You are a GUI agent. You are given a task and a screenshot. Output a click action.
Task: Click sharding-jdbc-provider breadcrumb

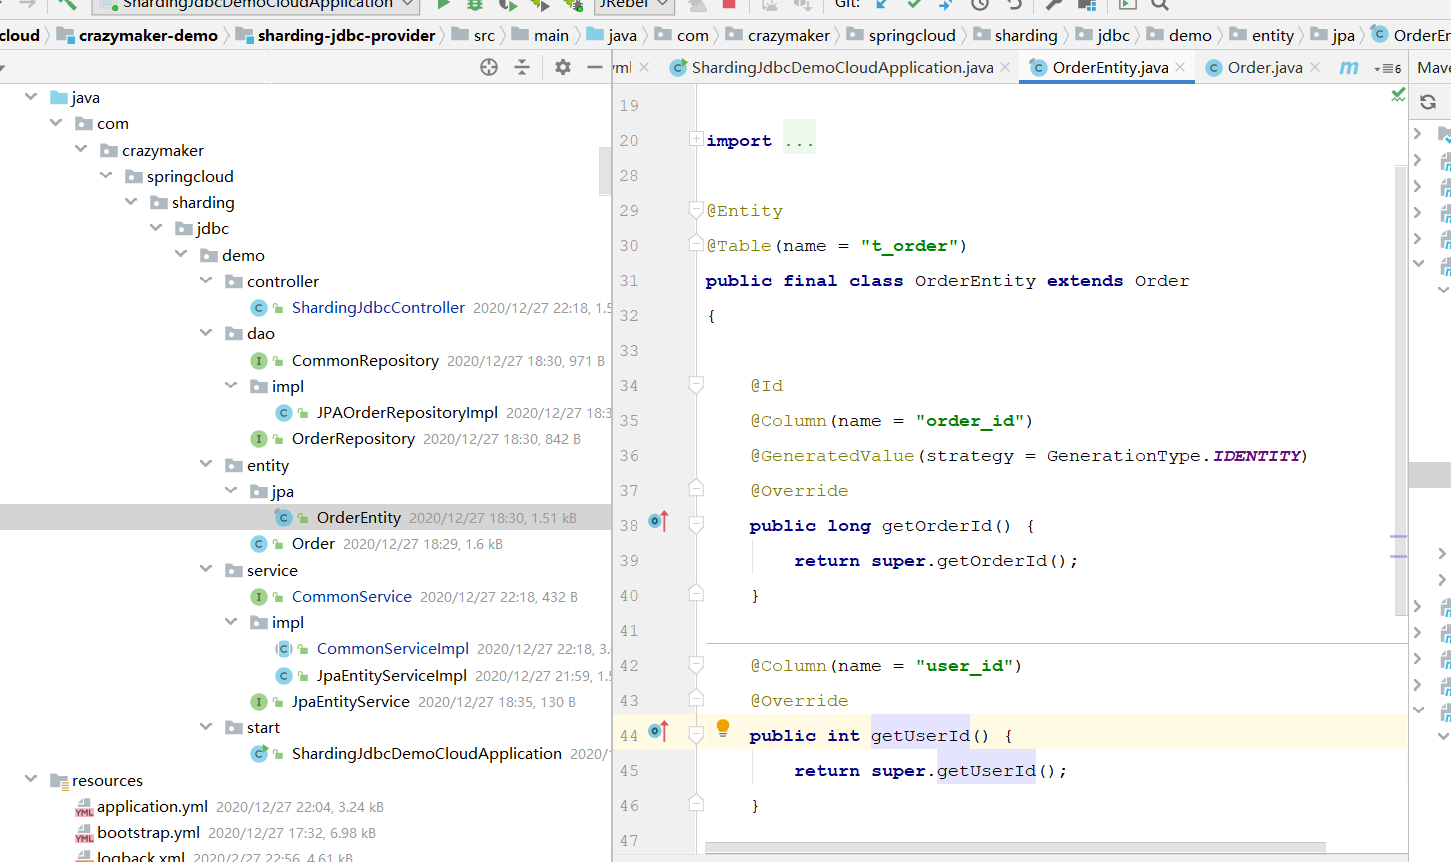coord(346,35)
